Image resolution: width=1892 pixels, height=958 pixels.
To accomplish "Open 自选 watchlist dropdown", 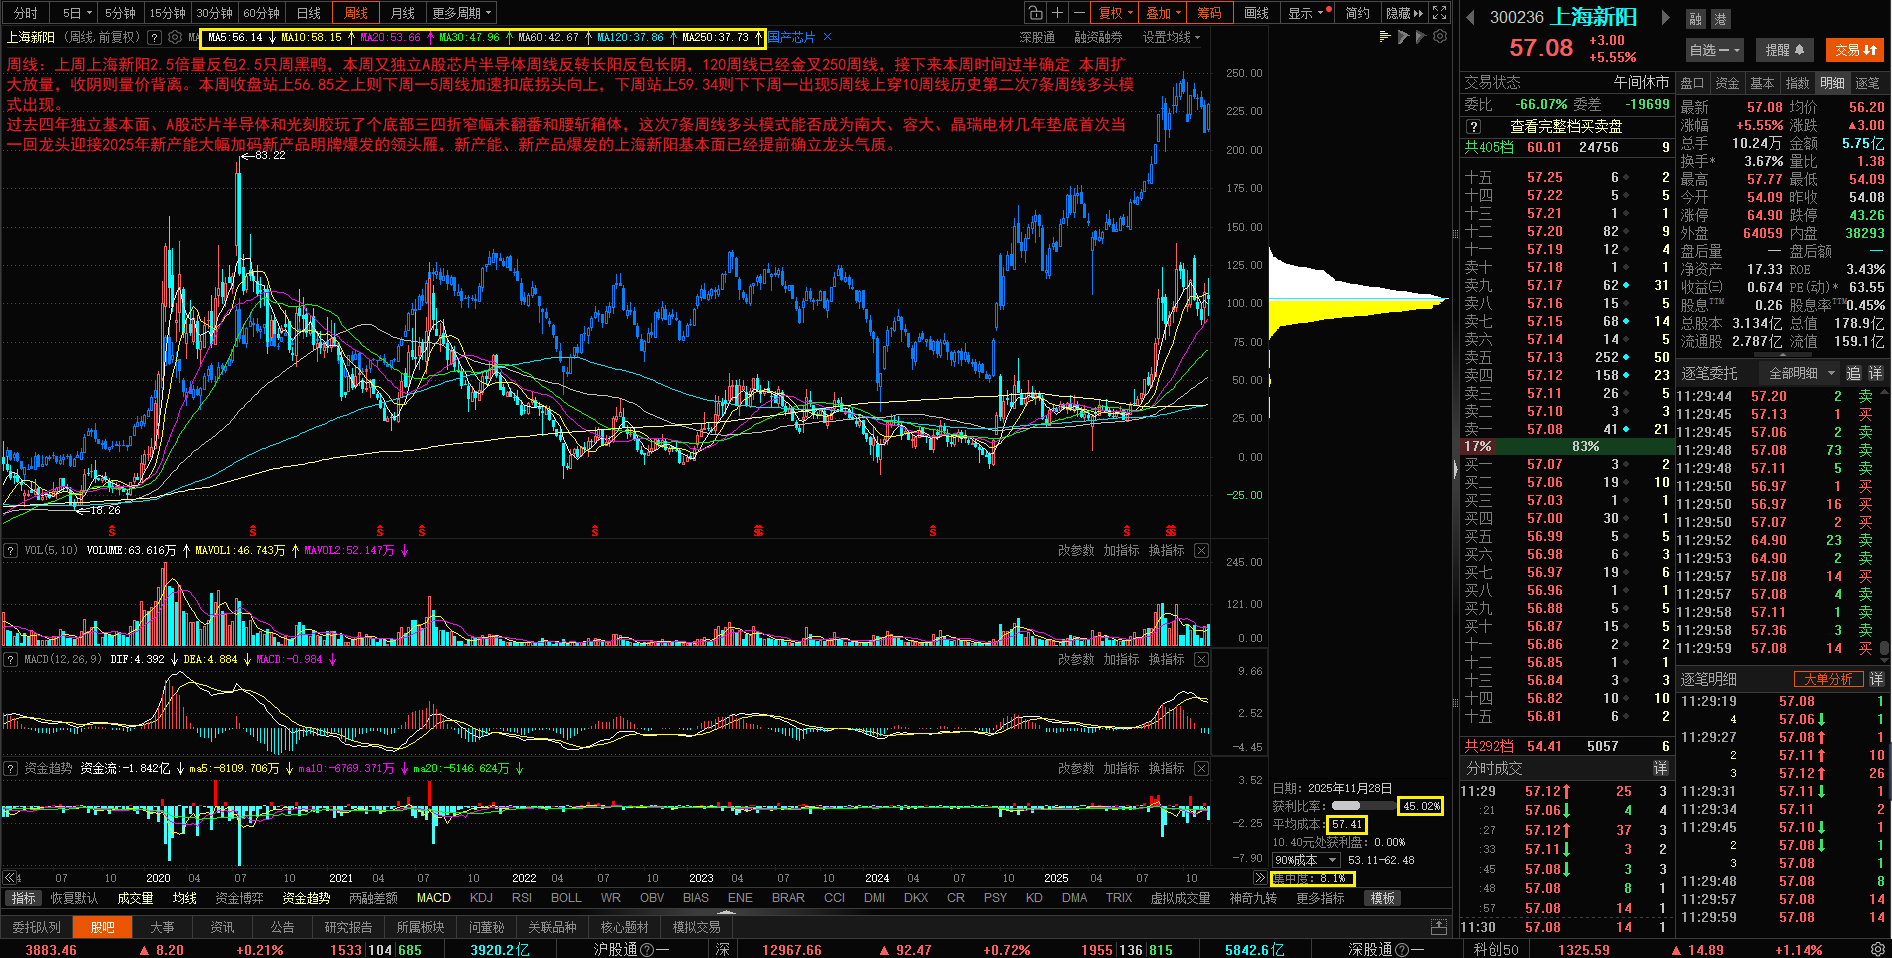I will coord(1715,50).
